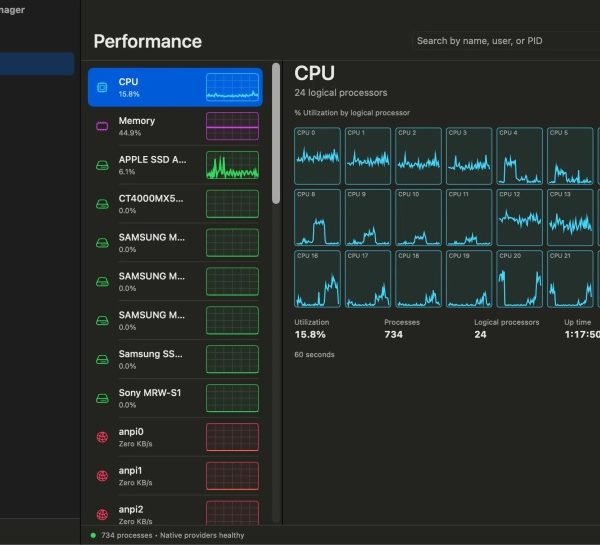This screenshot has height=545, width=600.
Task: Click the anpi0 network globe icon
Action: (x=102, y=437)
